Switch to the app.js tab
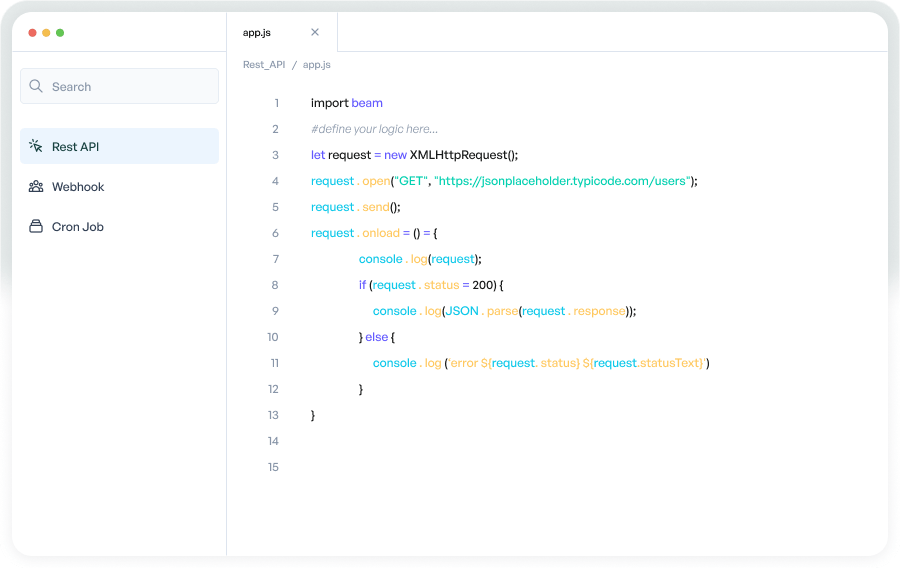 point(257,33)
